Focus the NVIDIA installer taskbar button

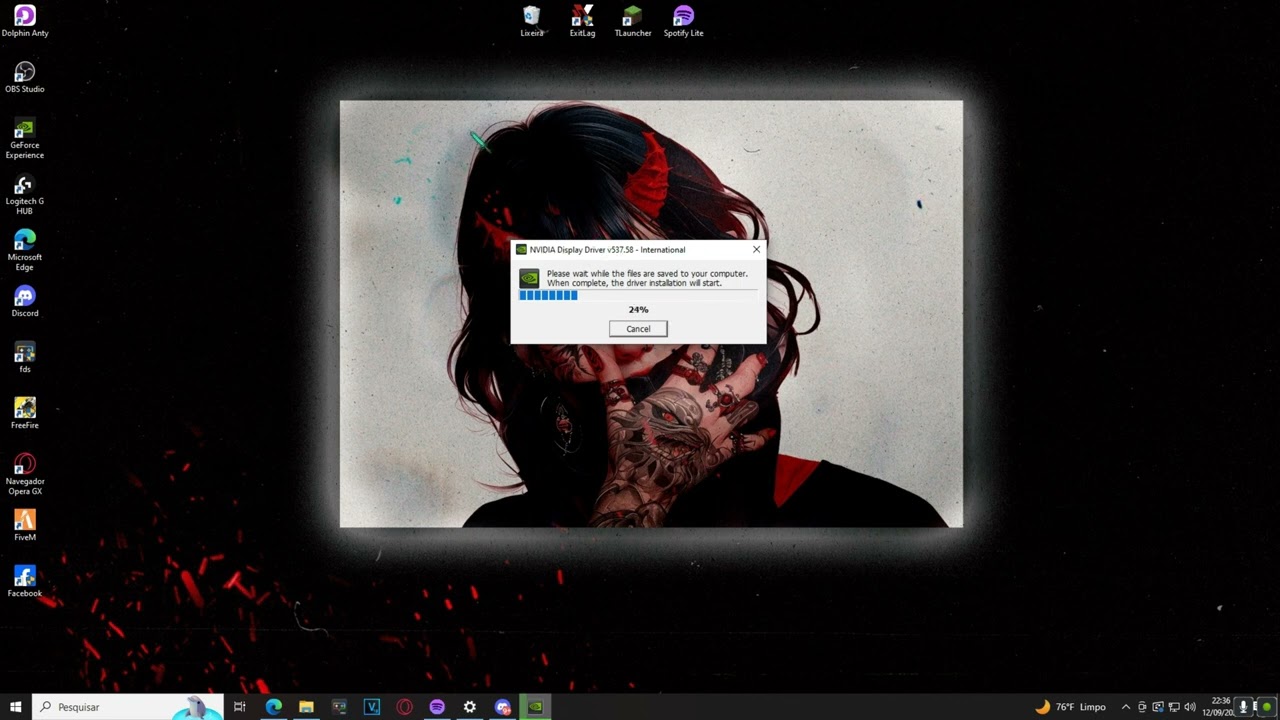pos(536,707)
